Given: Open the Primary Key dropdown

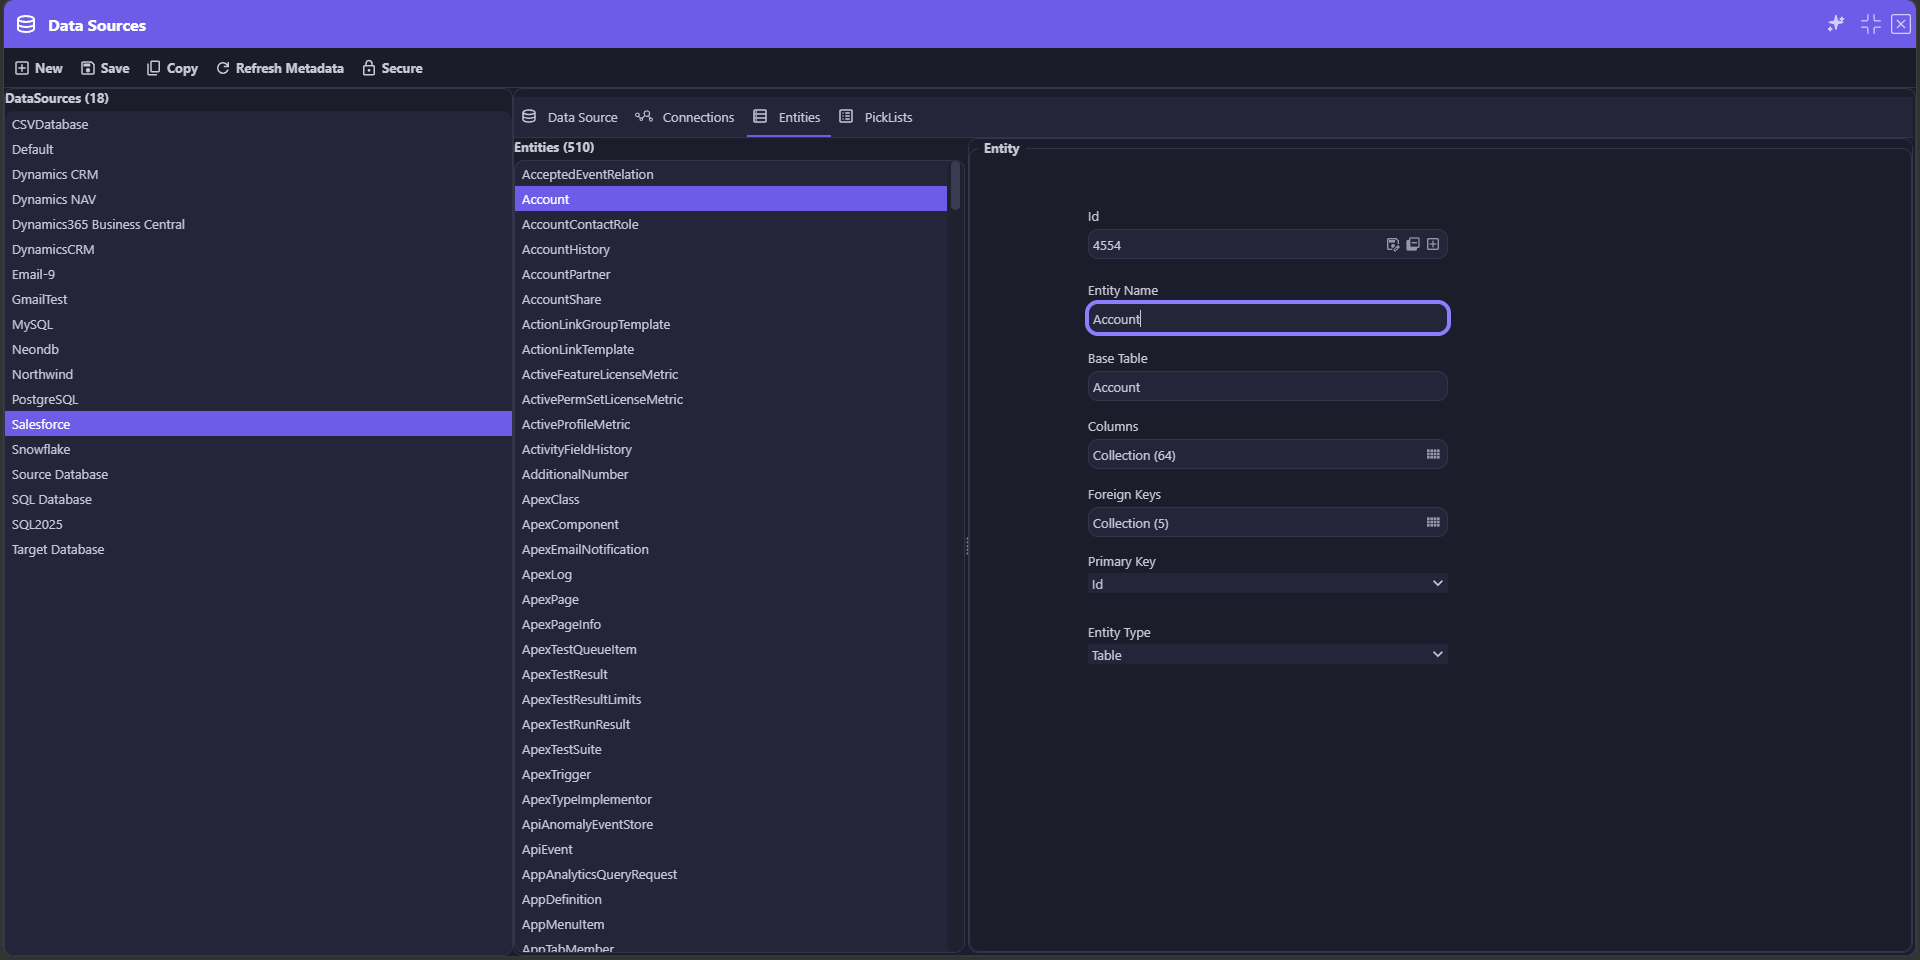Looking at the screenshot, I should coord(1267,584).
